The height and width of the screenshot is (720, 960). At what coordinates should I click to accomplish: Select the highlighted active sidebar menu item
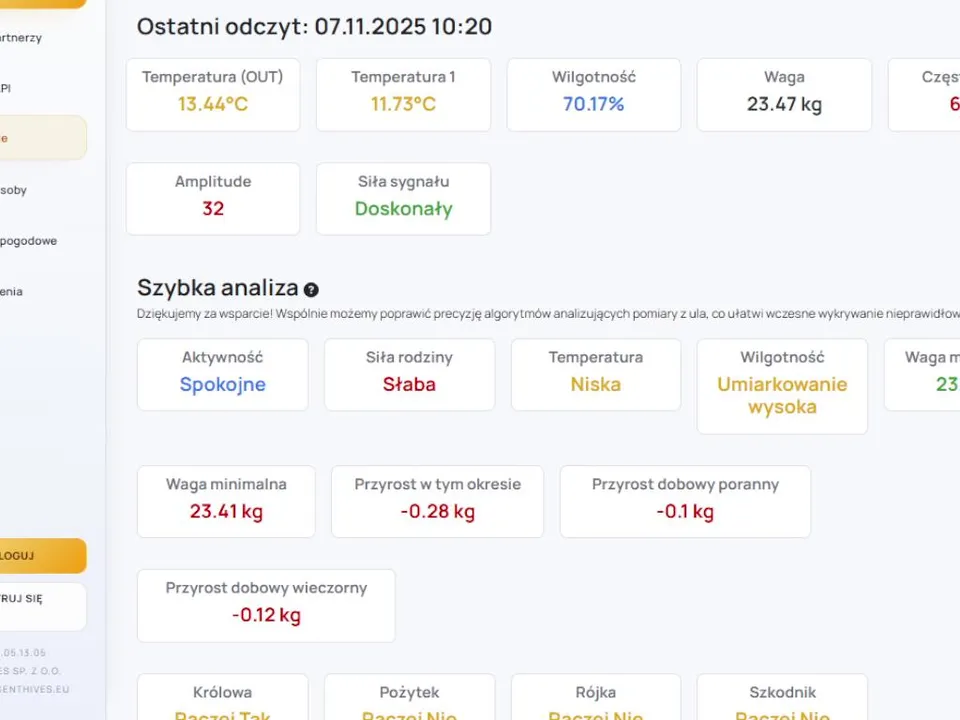42,138
